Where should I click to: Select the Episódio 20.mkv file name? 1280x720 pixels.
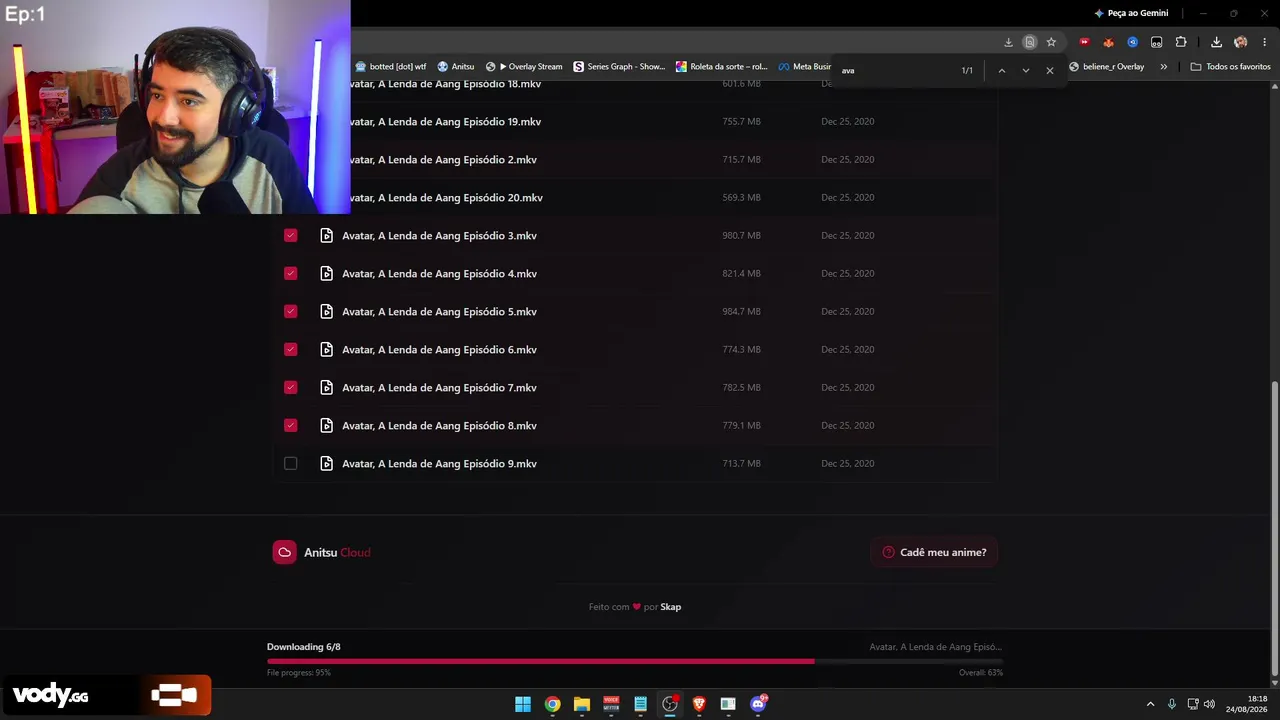pos(447,198)
